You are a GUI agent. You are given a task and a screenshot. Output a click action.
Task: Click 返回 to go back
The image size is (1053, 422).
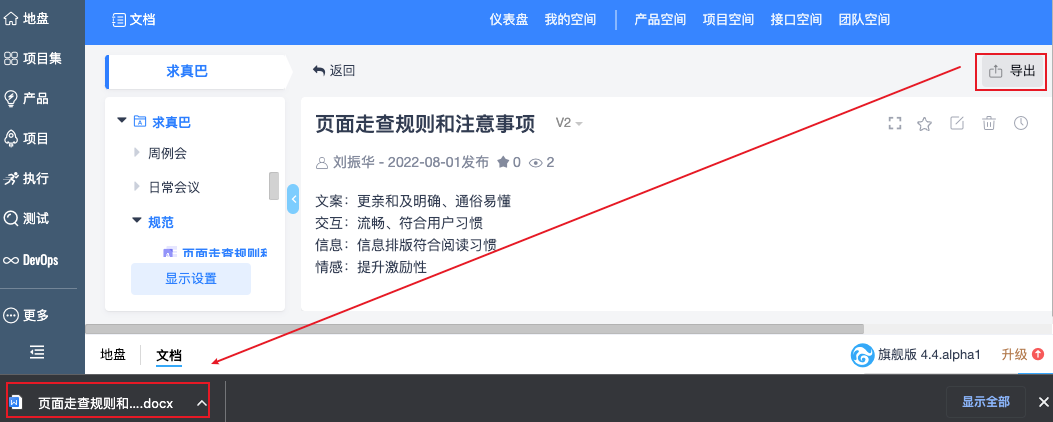(334, 71)
